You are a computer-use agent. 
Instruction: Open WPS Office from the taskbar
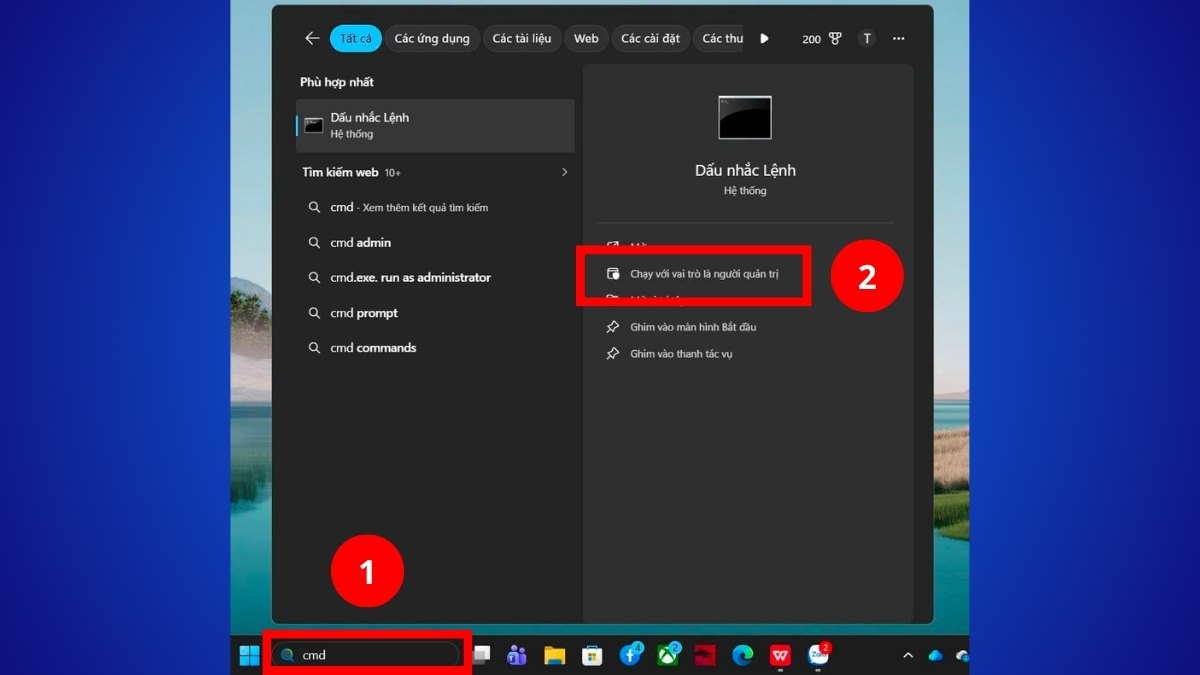pos(780,657)
